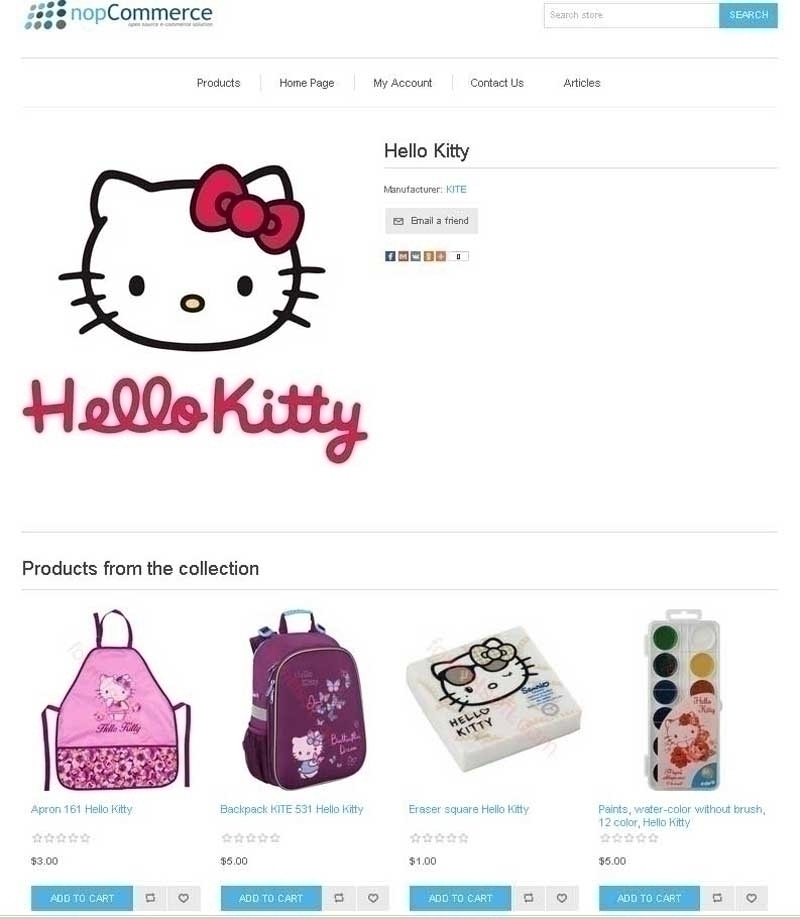Open the Articles menu item
This screenshot has height=919, width=800.
pyautogui.click(x=582, y=83)
